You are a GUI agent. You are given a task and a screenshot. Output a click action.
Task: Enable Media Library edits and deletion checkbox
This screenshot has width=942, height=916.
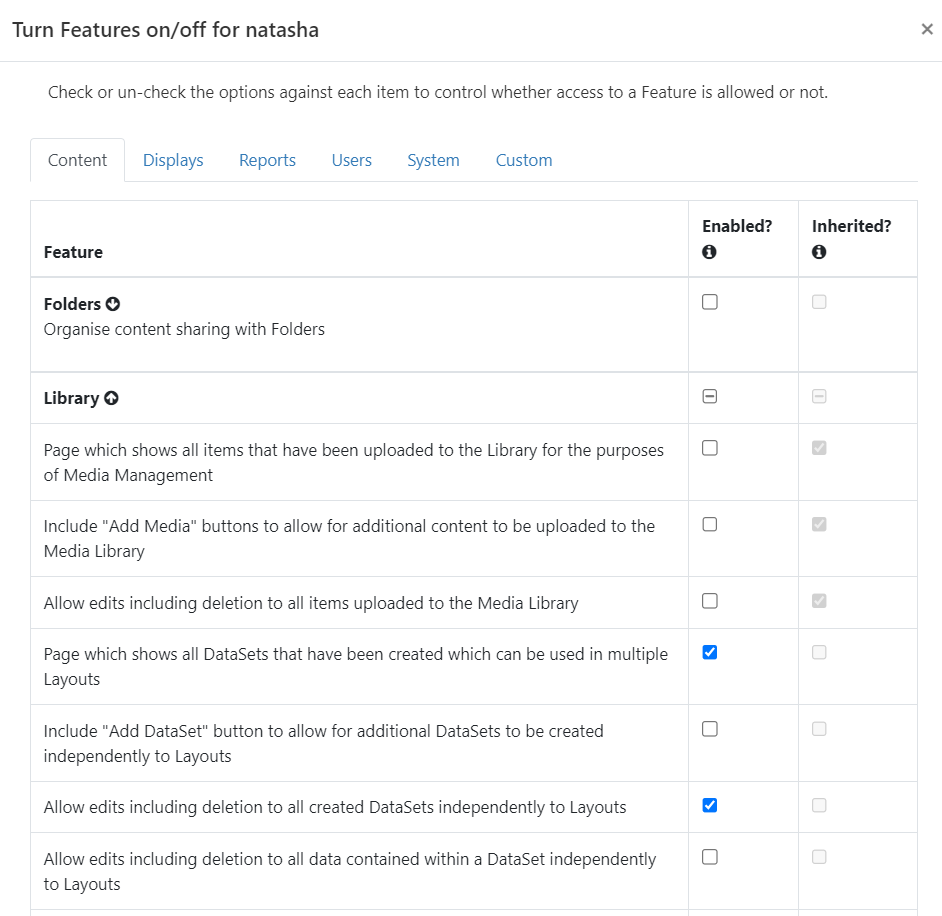[710, 601]
